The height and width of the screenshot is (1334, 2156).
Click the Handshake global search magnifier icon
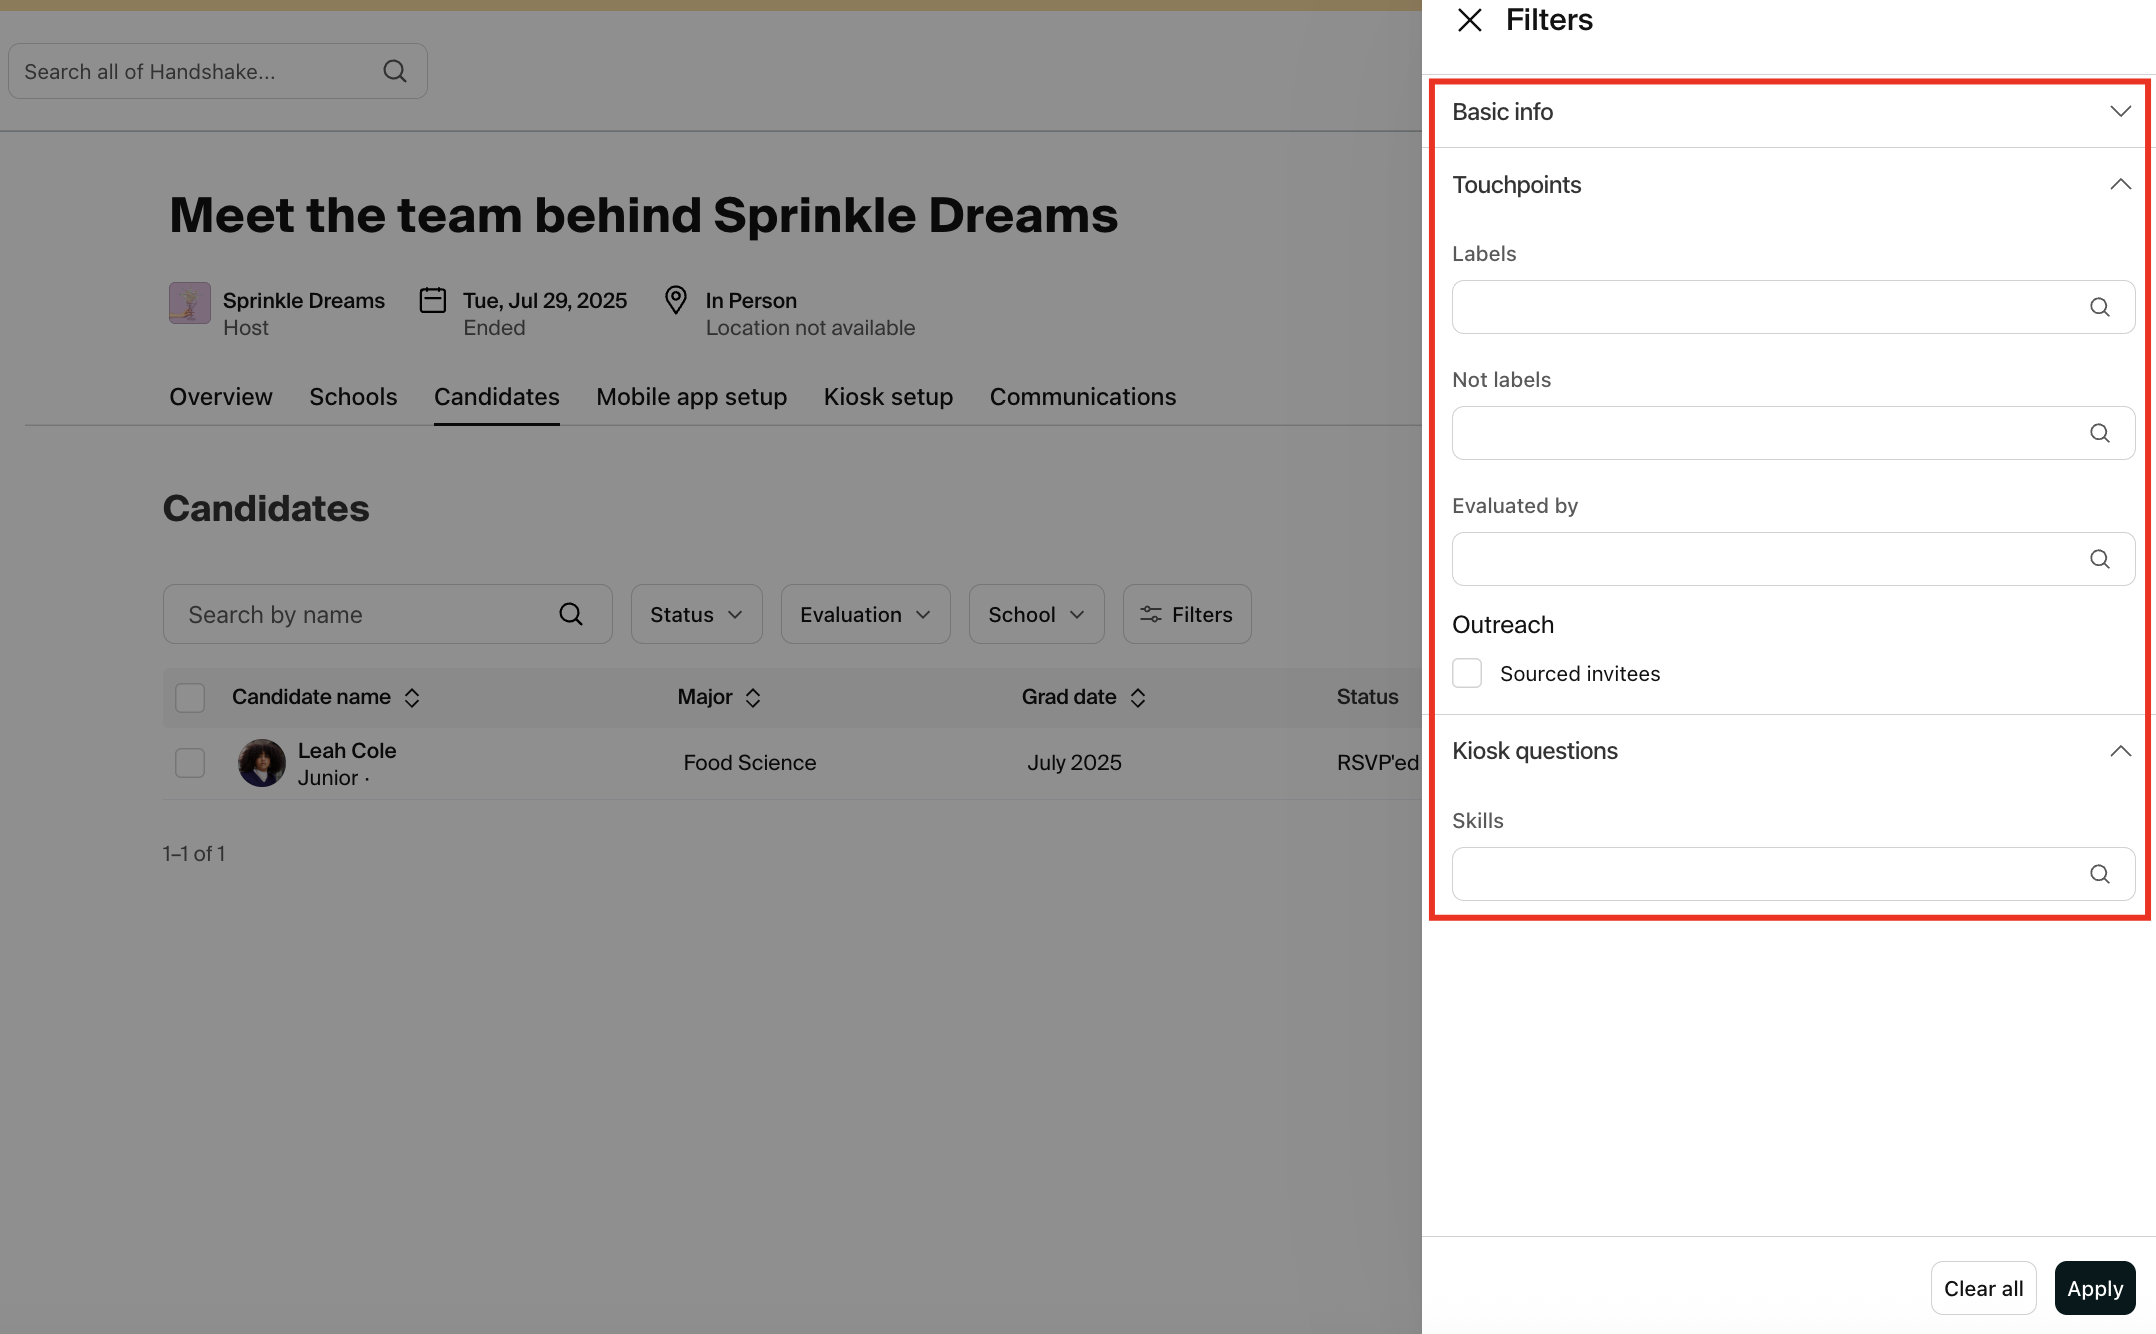point(395,71)
